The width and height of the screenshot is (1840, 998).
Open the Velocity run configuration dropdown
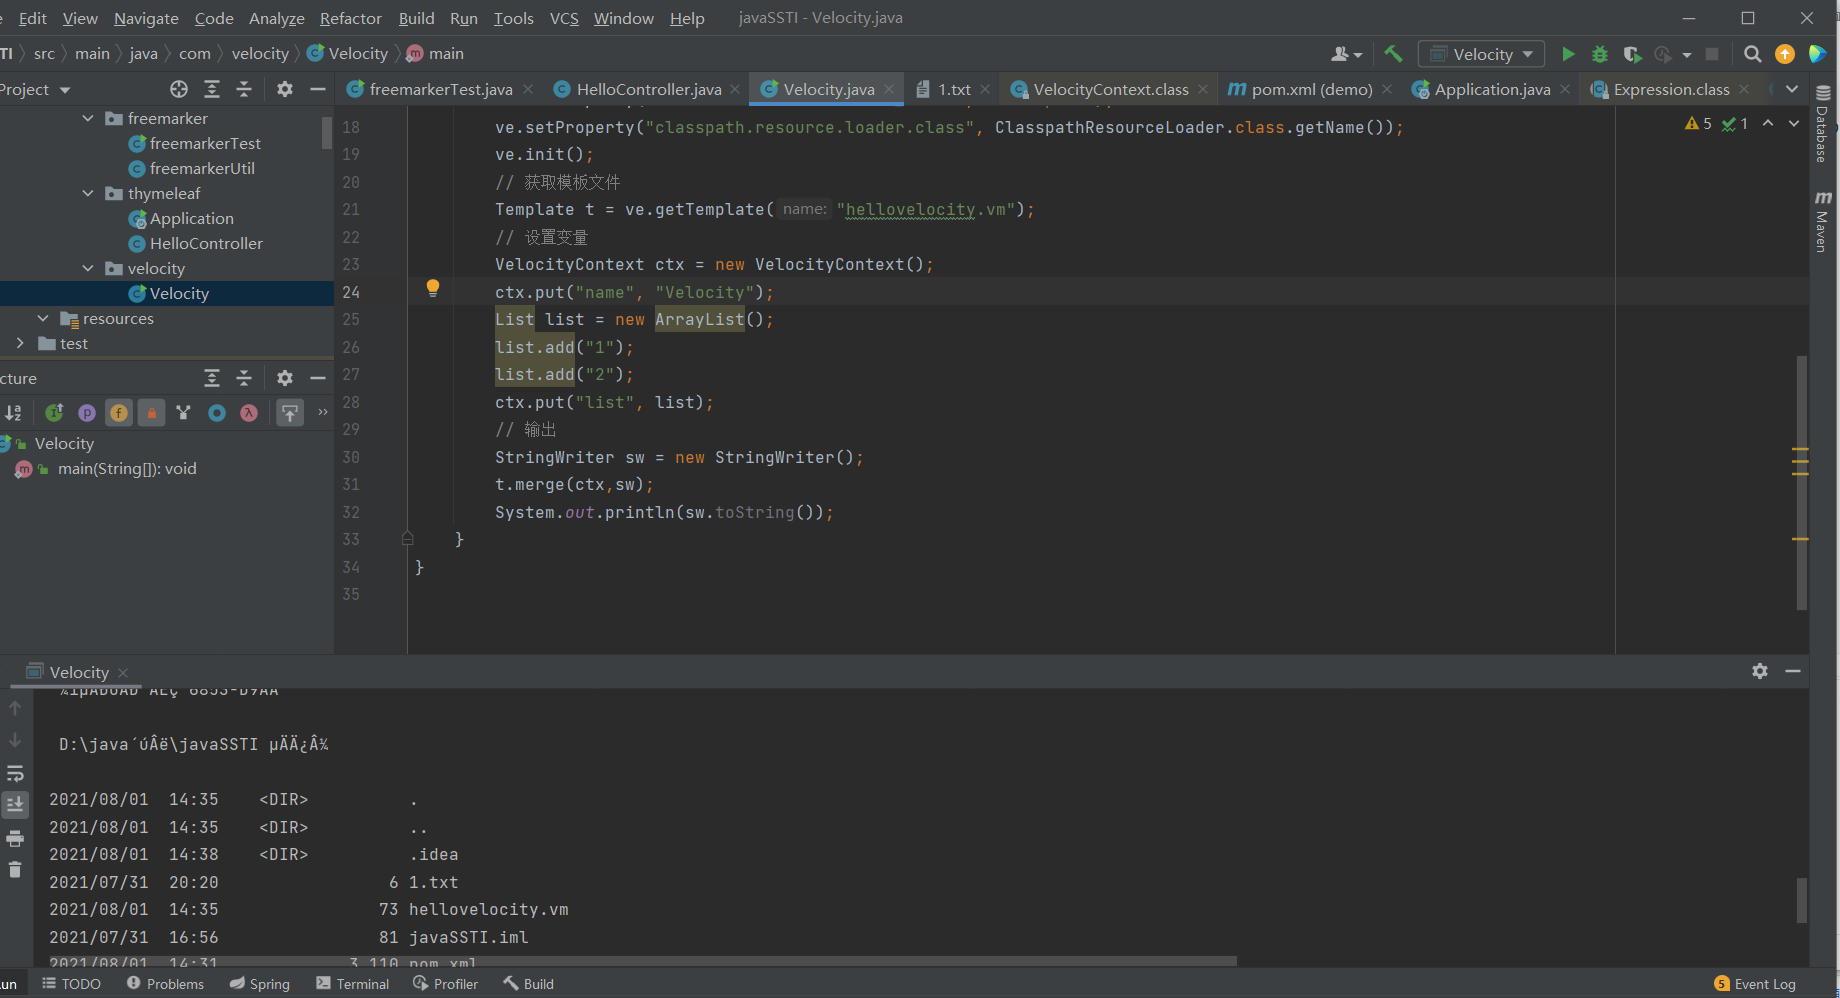click(1482, 54)
